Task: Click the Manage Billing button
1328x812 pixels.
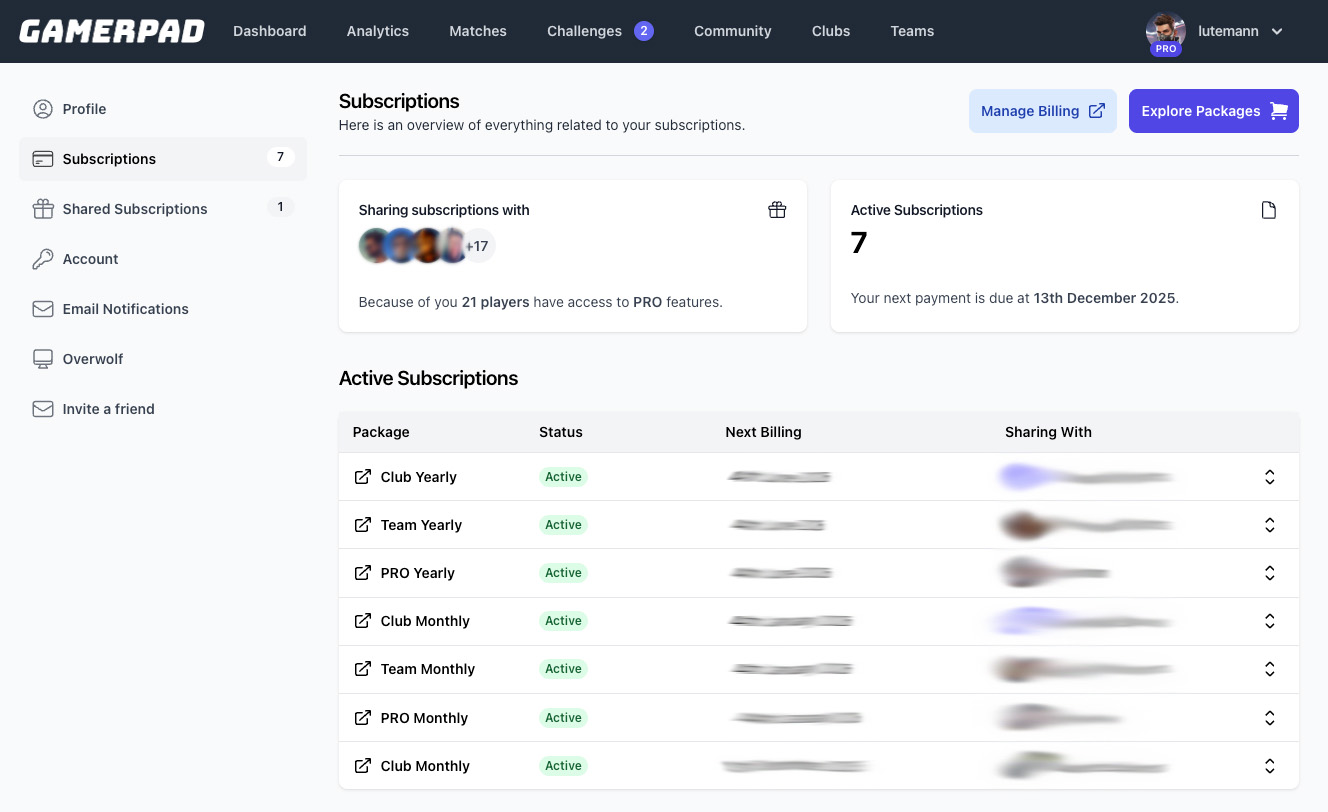Action: tap(1042, 111)
